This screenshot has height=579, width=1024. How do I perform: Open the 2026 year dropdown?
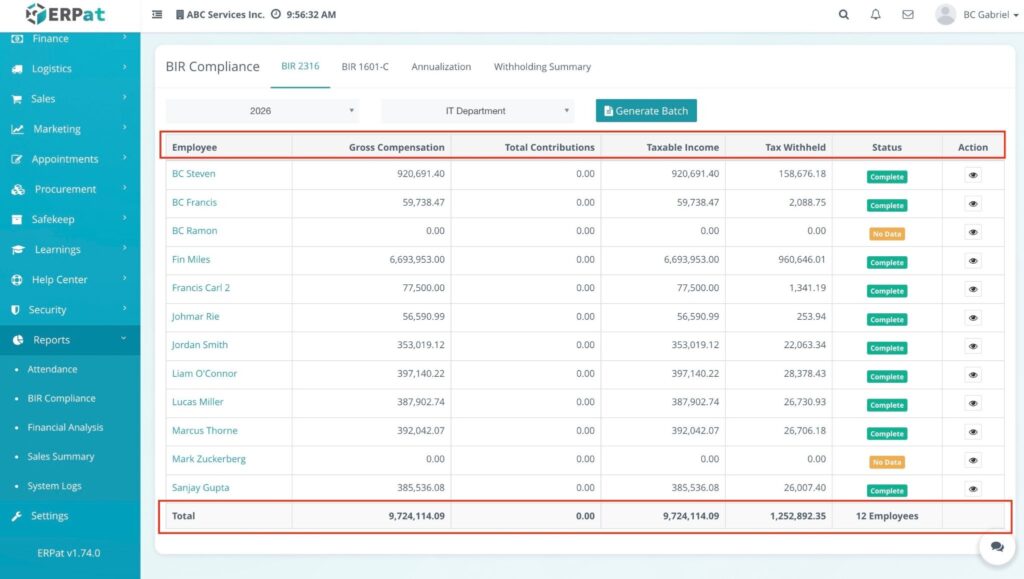click(262, 111)
